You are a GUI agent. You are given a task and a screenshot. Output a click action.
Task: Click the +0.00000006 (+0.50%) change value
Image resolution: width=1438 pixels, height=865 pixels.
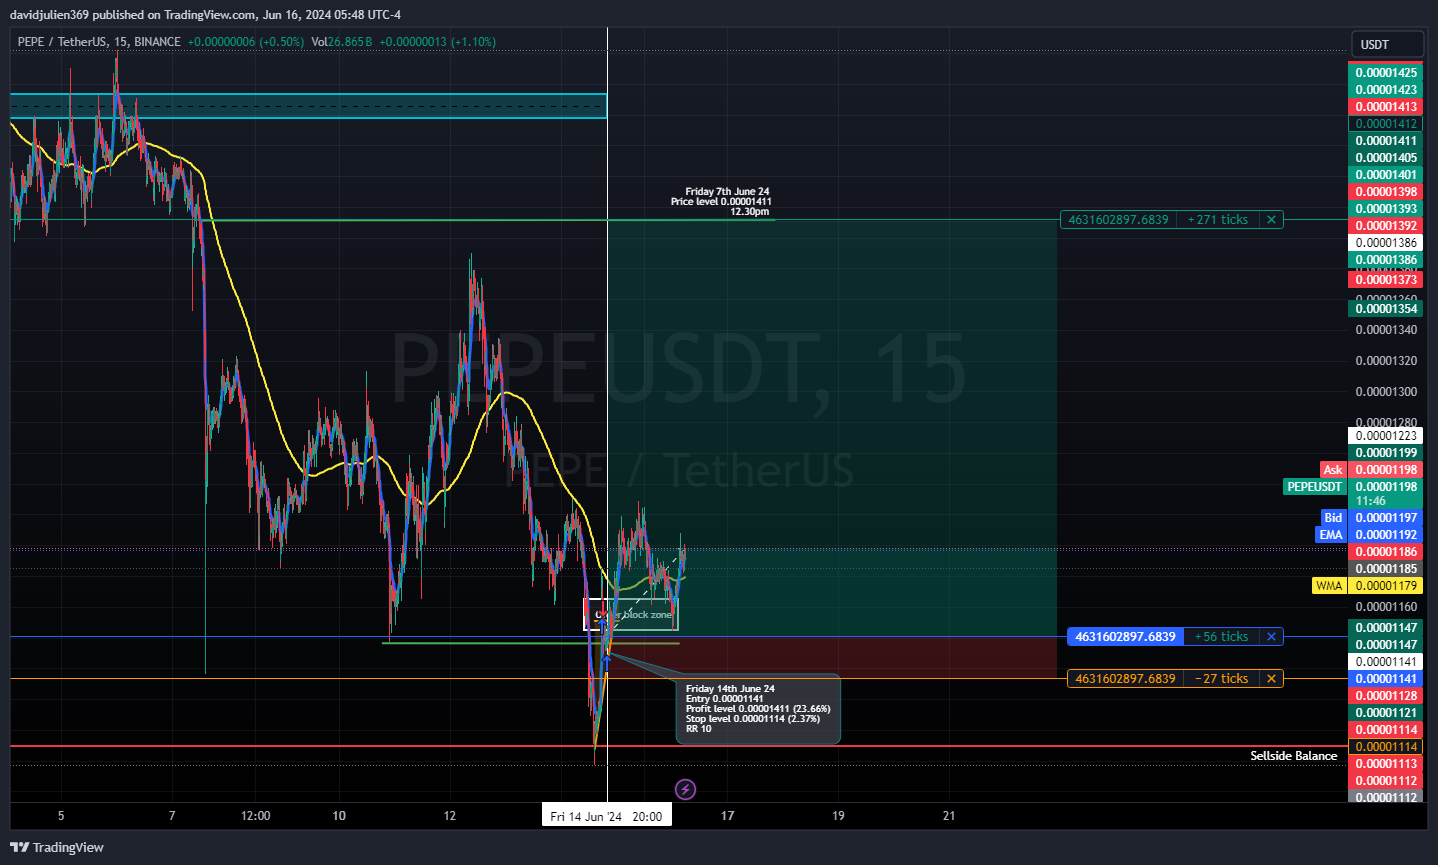tap(246, 42)
